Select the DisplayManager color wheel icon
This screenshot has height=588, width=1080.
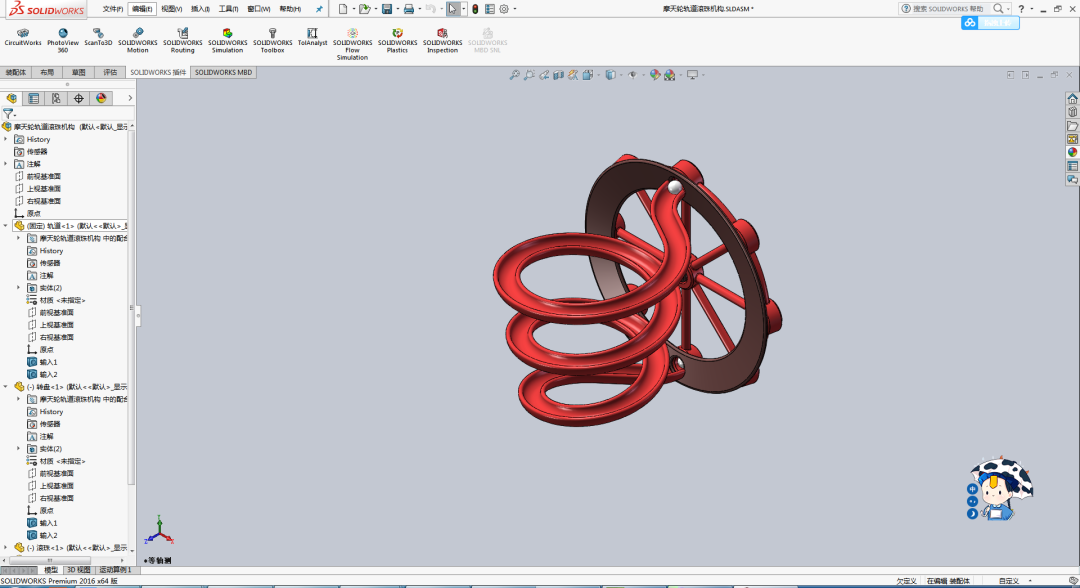99,98
